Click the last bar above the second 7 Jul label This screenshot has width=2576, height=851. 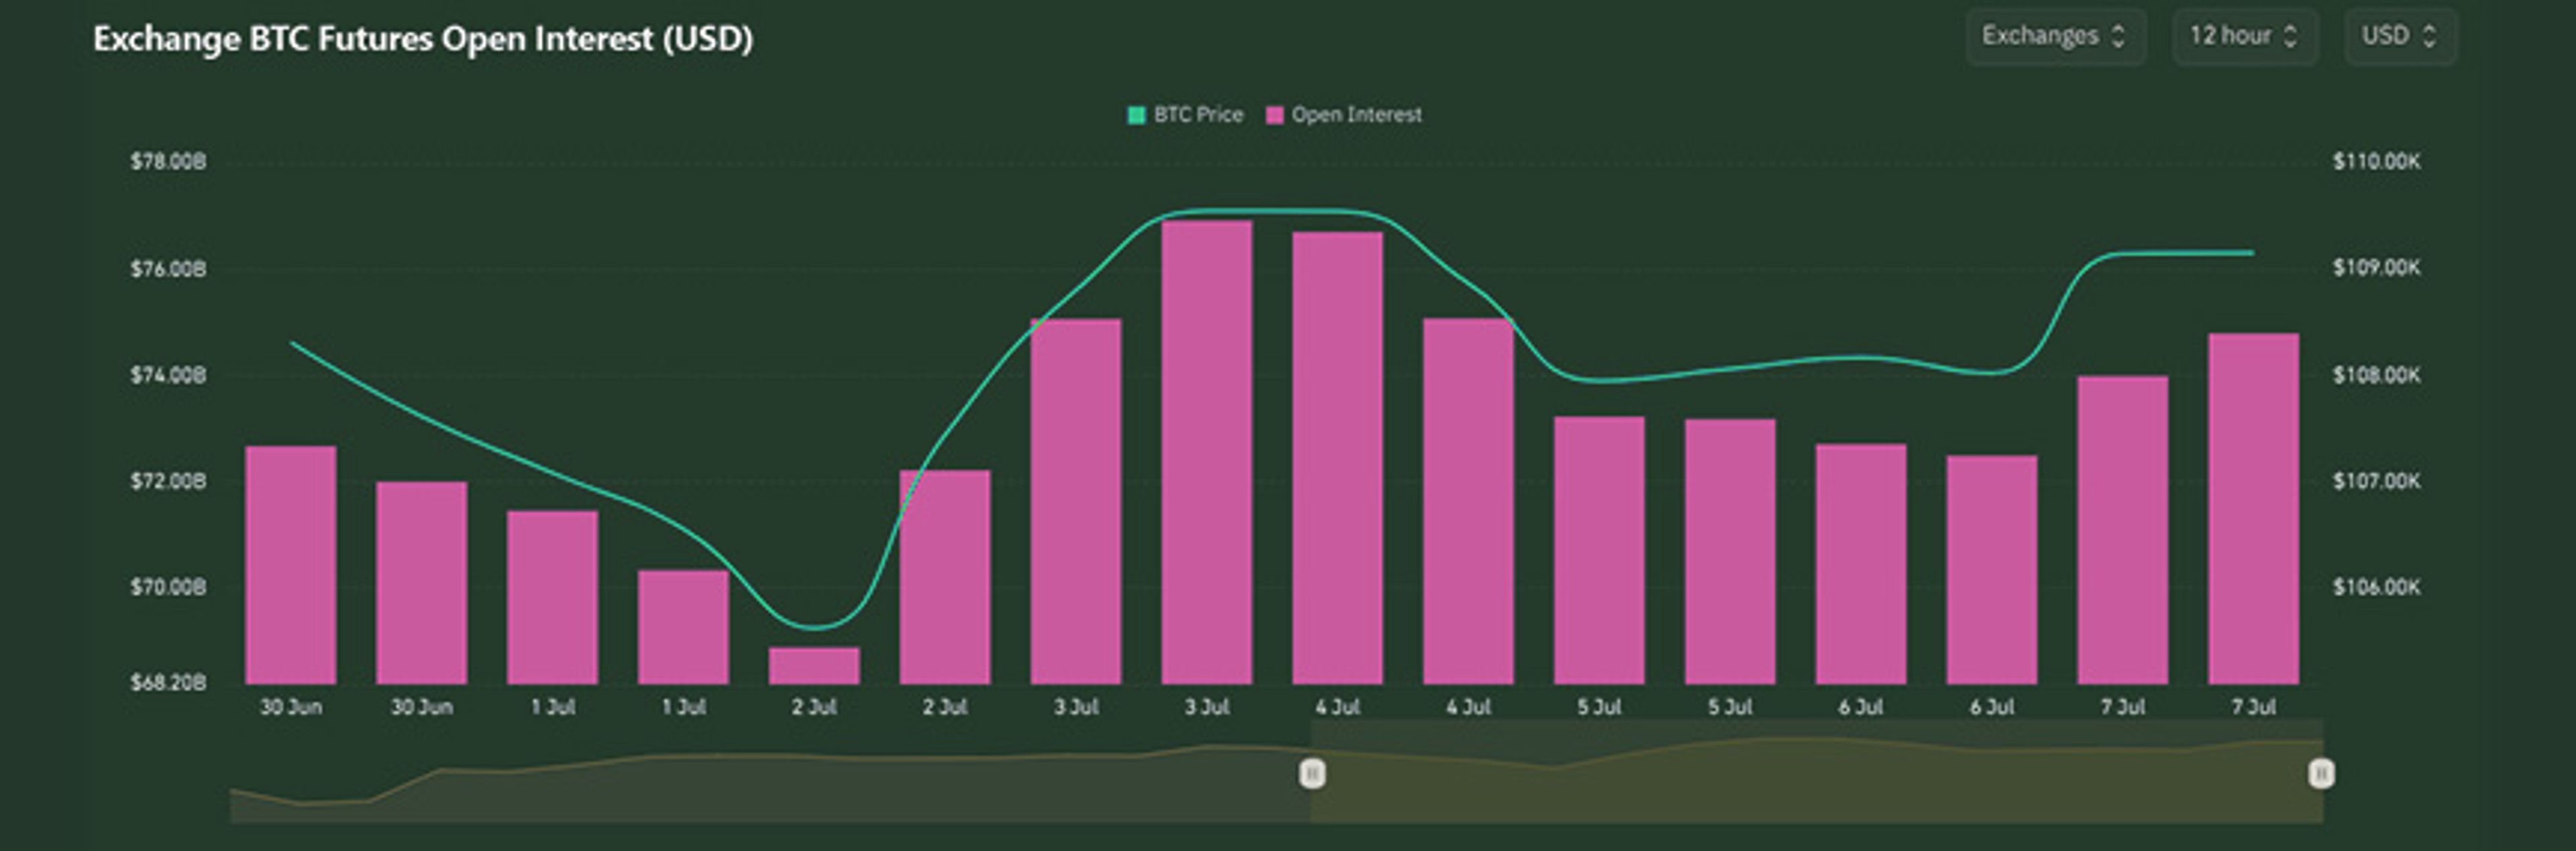click(2253, 510)
